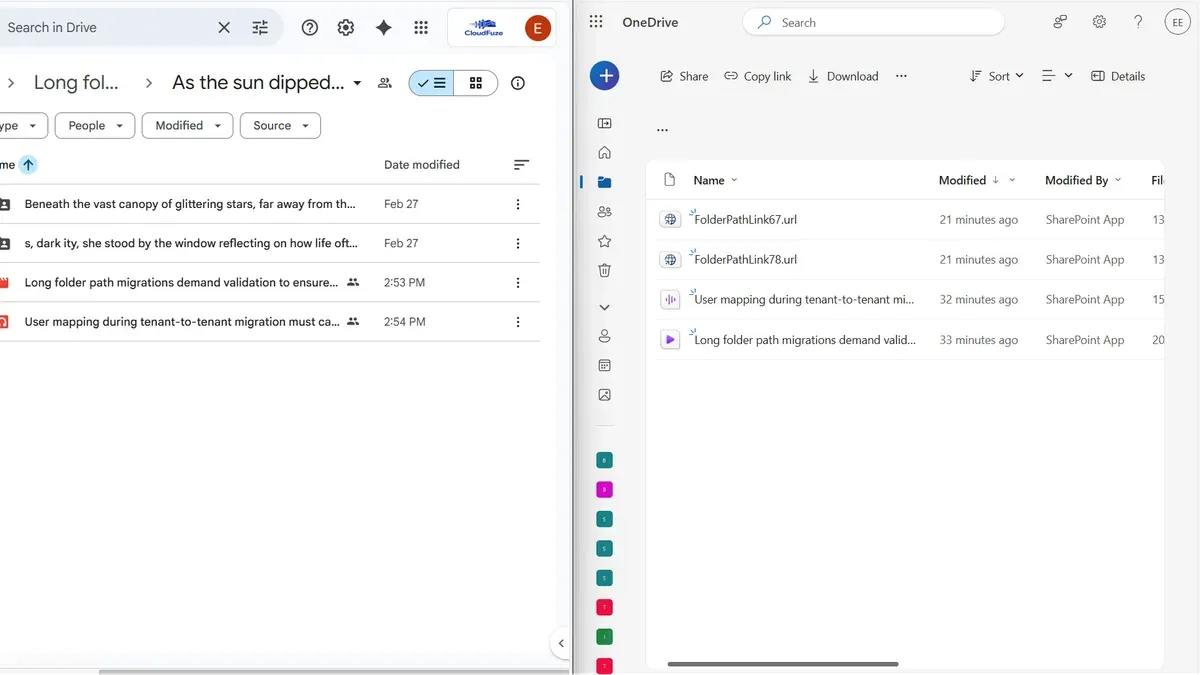The image size is (1200, 675).
Task: Go to 'Long fol...' breadcrumb folder
Action: [x=76, y=83]
